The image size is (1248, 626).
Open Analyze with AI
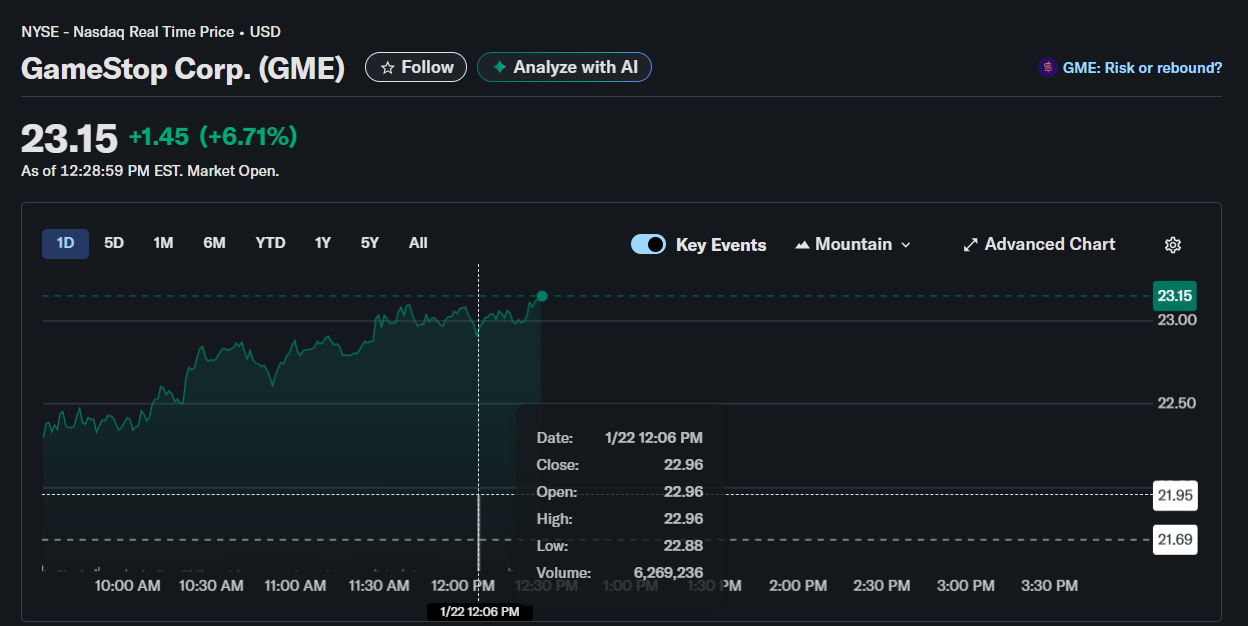tap(564, 67)
